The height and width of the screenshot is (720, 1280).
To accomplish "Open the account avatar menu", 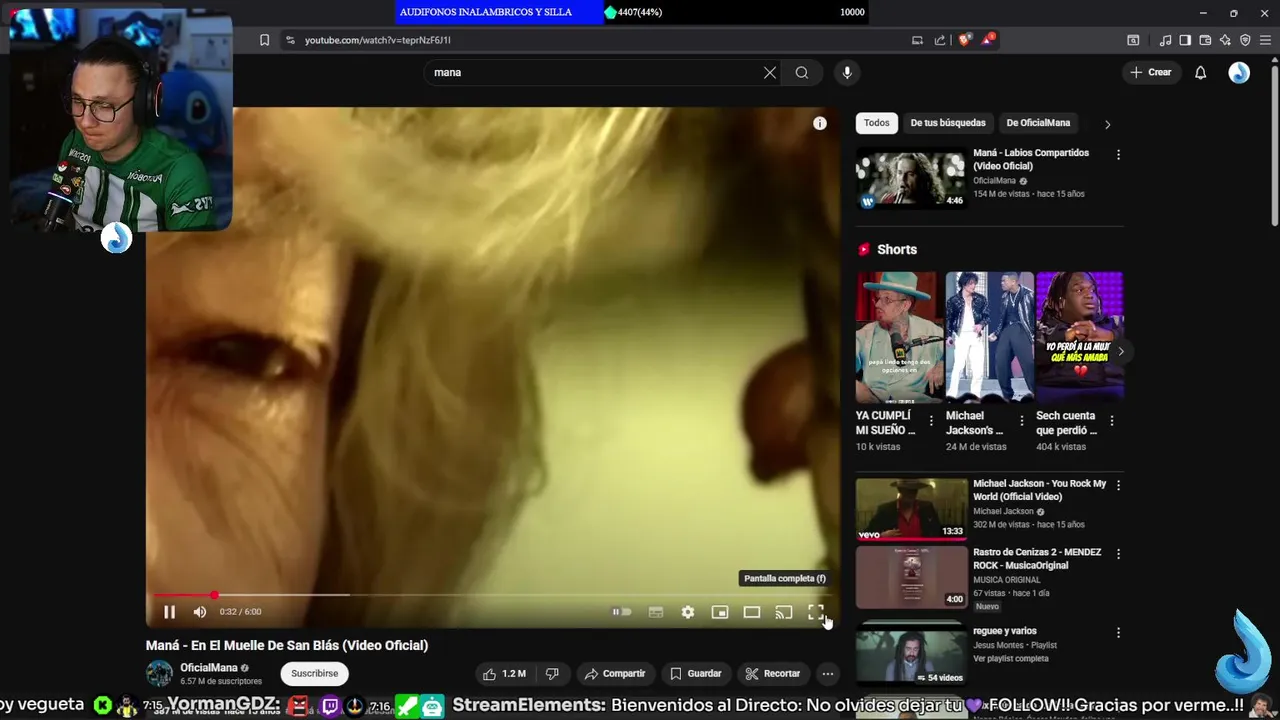I will pyautogui.click(x=1239, y=72).
